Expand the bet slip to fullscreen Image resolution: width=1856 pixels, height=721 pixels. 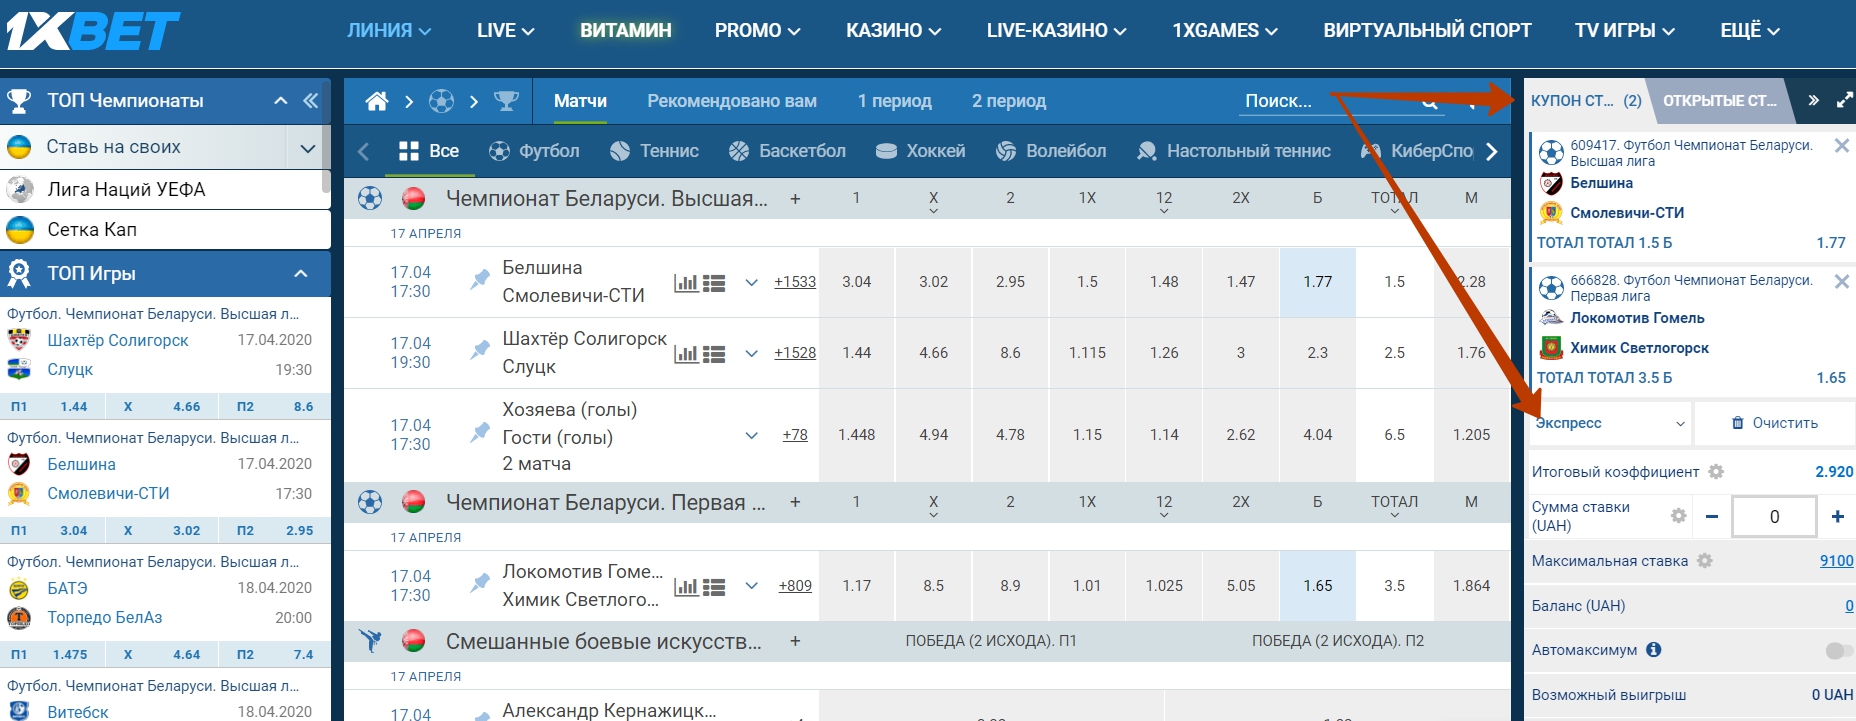1844,101
